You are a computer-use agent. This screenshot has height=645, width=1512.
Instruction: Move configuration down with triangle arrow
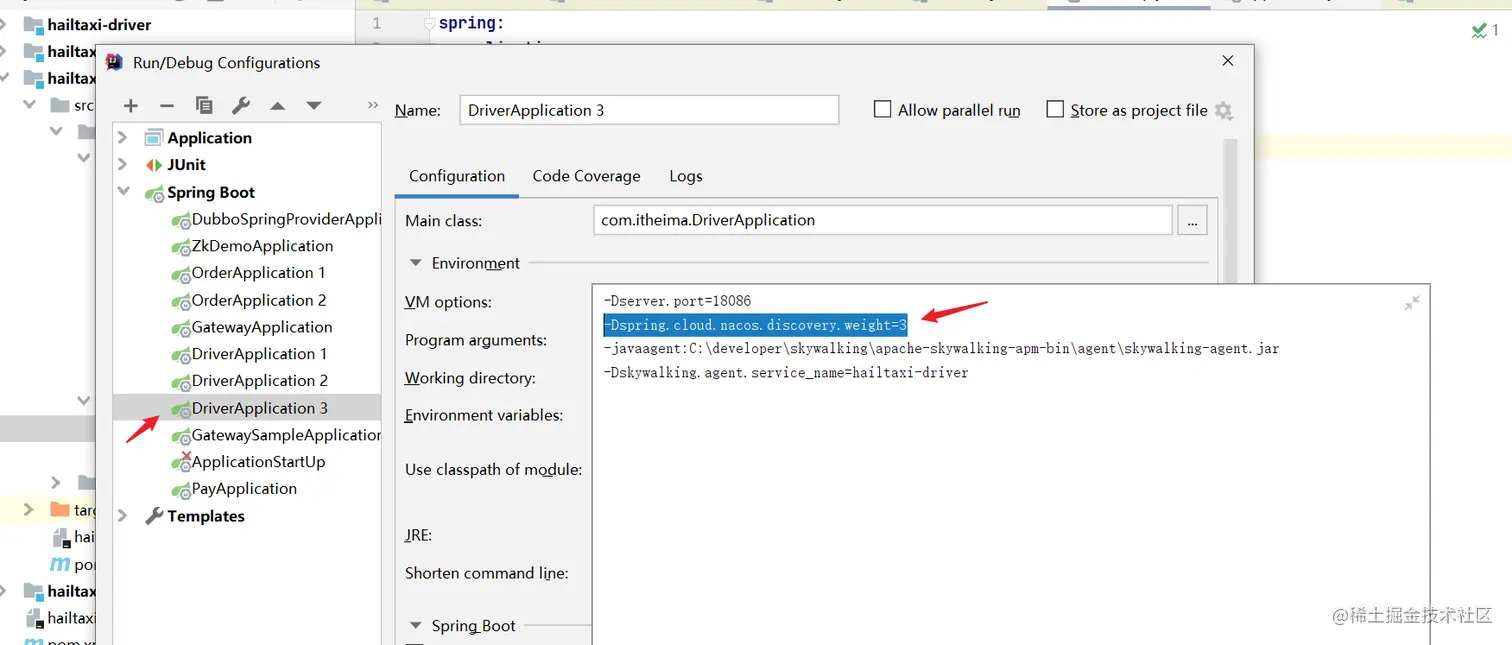pos(314,106)
